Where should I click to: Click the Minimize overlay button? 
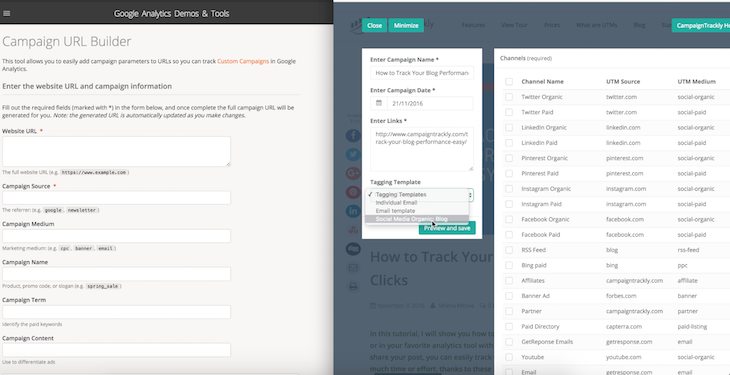click(406, 26)
